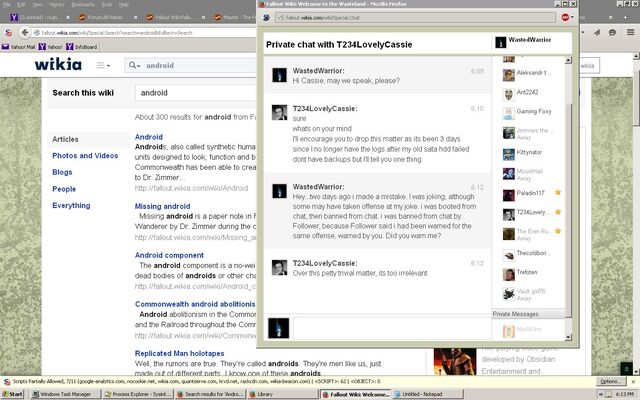Open the InfoBoard bookmark
The height and width of the screenshot is (400, 640).
pos(82,47)
